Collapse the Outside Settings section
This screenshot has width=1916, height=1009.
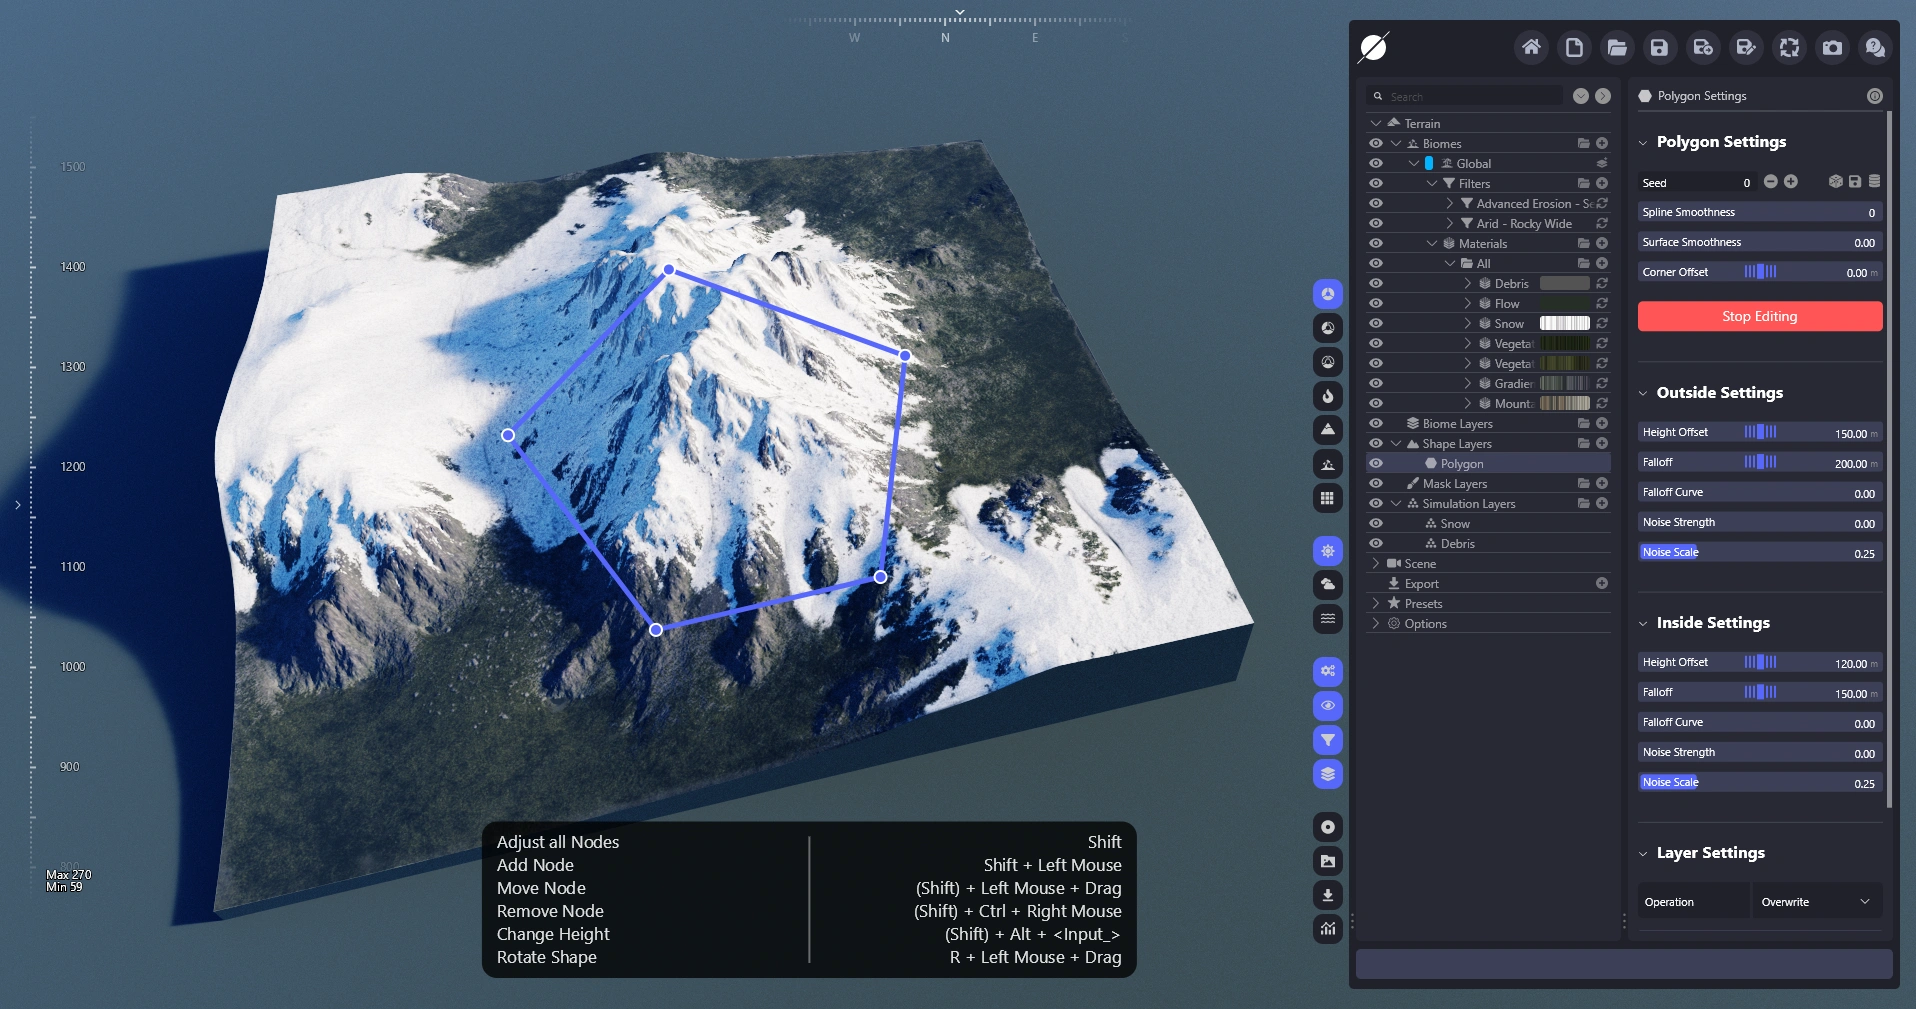[x=1643, y=393]
